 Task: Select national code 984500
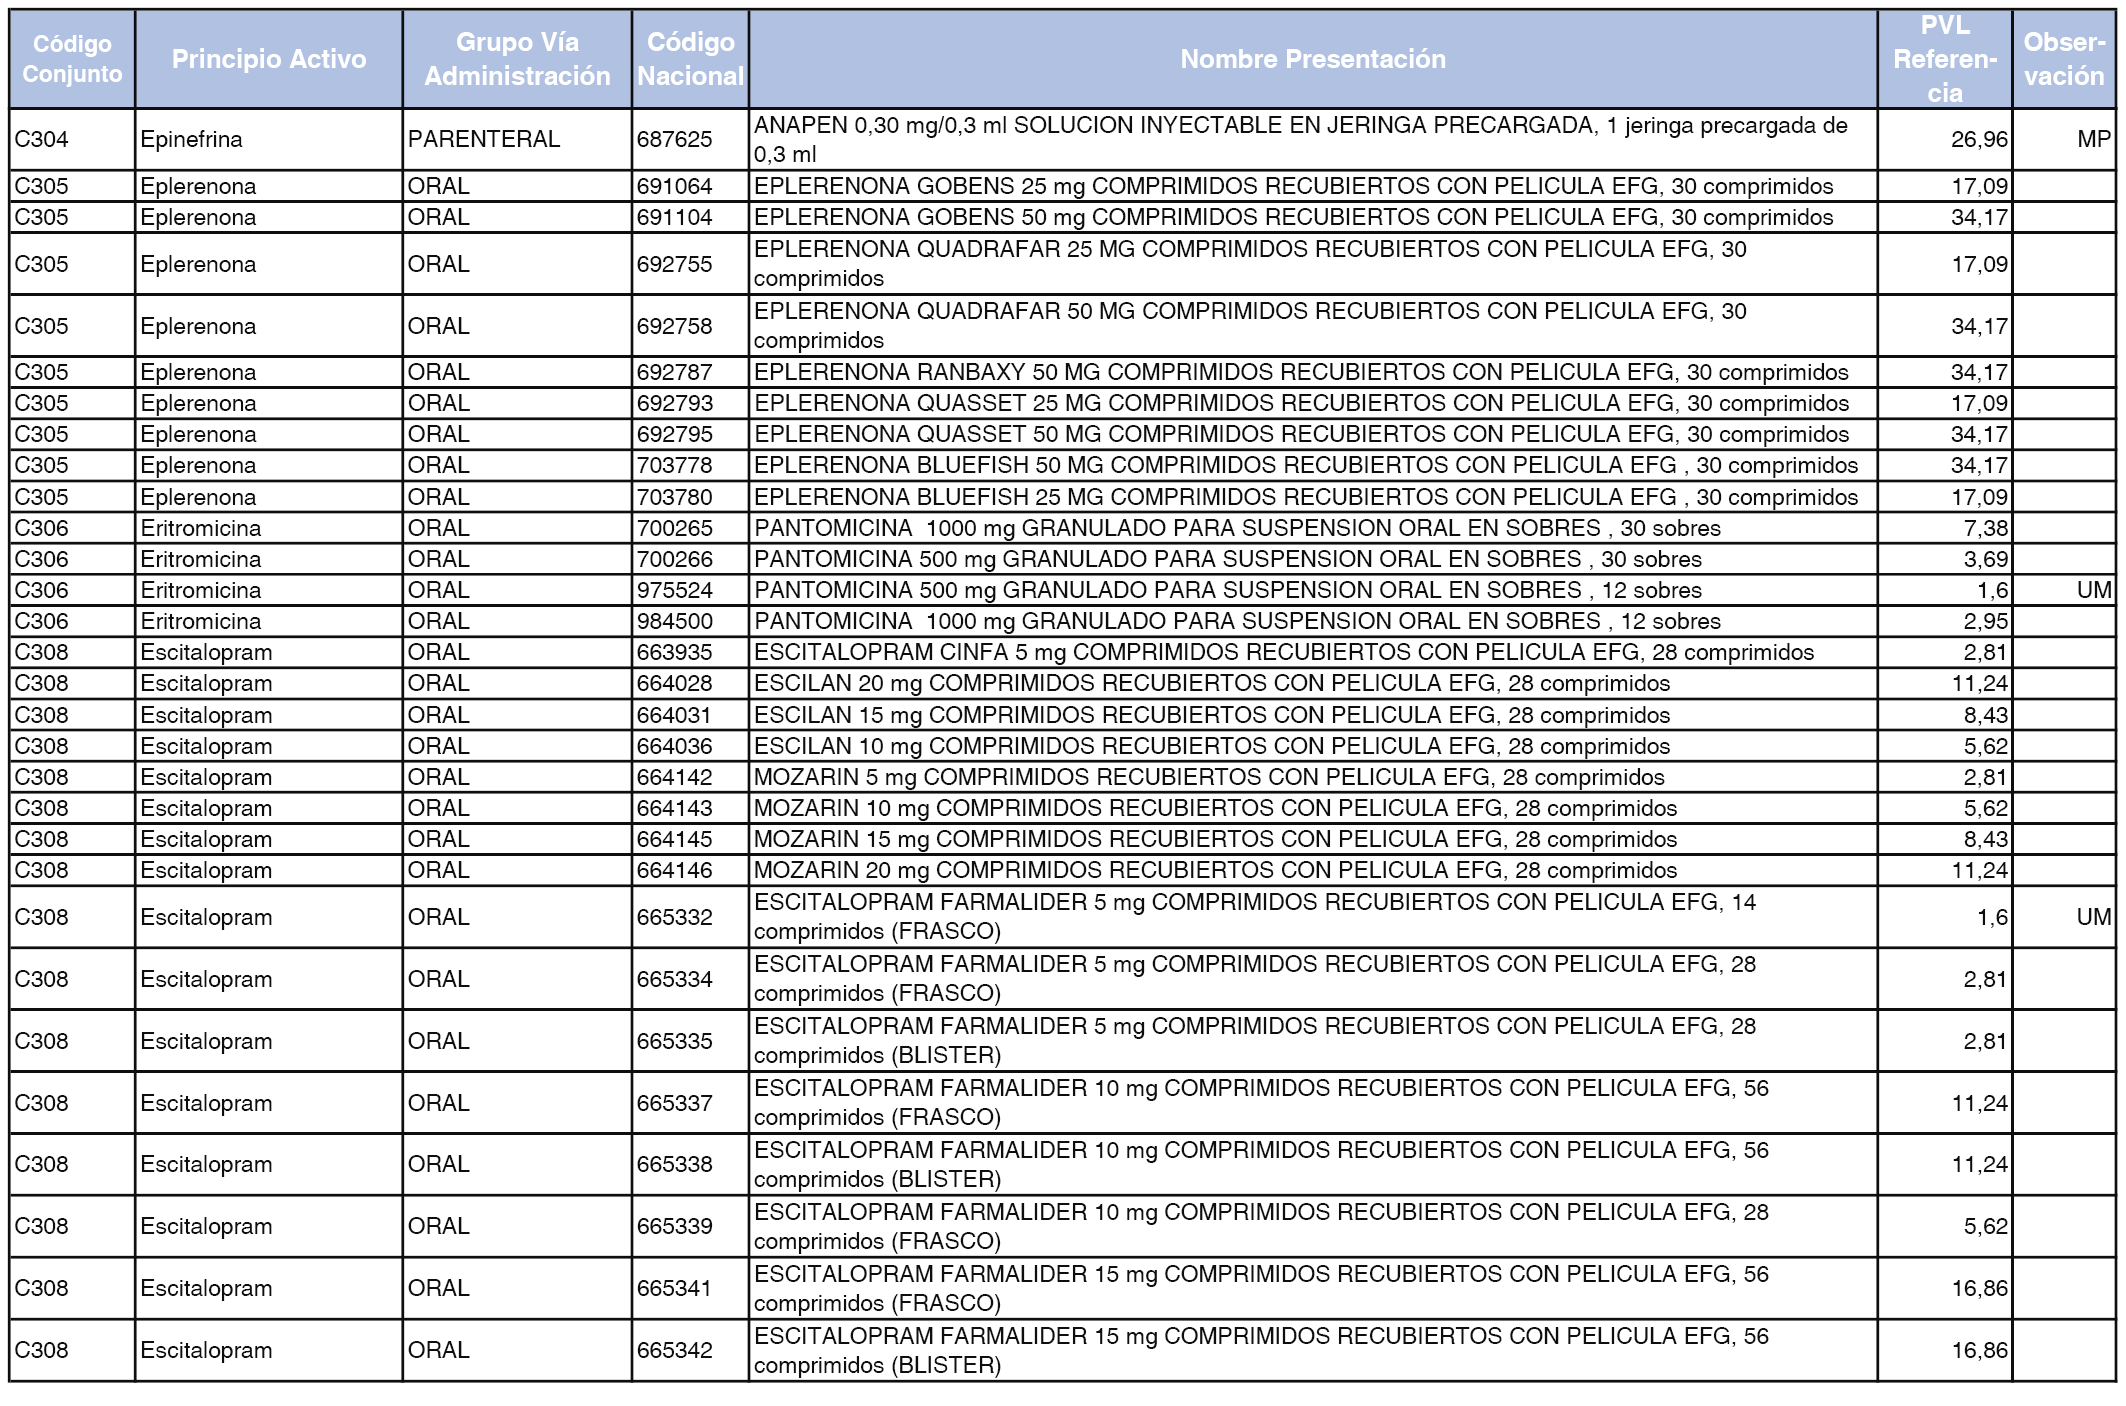(x=690, y=621)
